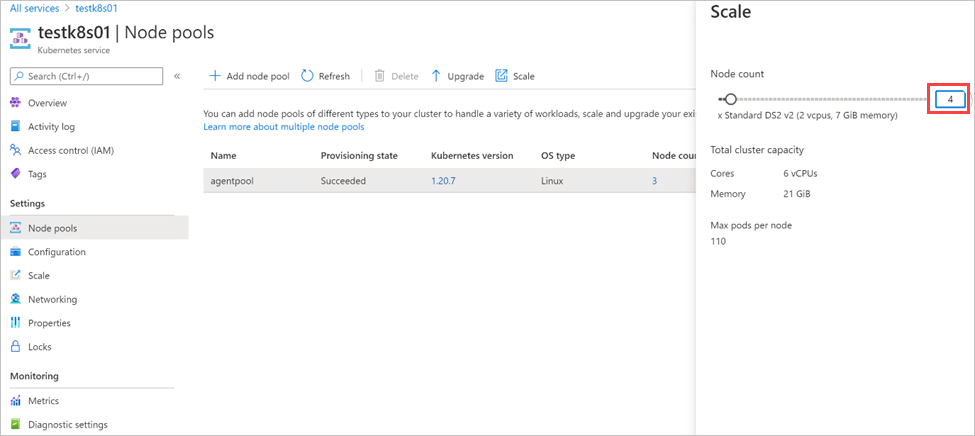Open the Properties menu item
This screenshot has width=975, height=436.
point(49,323)
